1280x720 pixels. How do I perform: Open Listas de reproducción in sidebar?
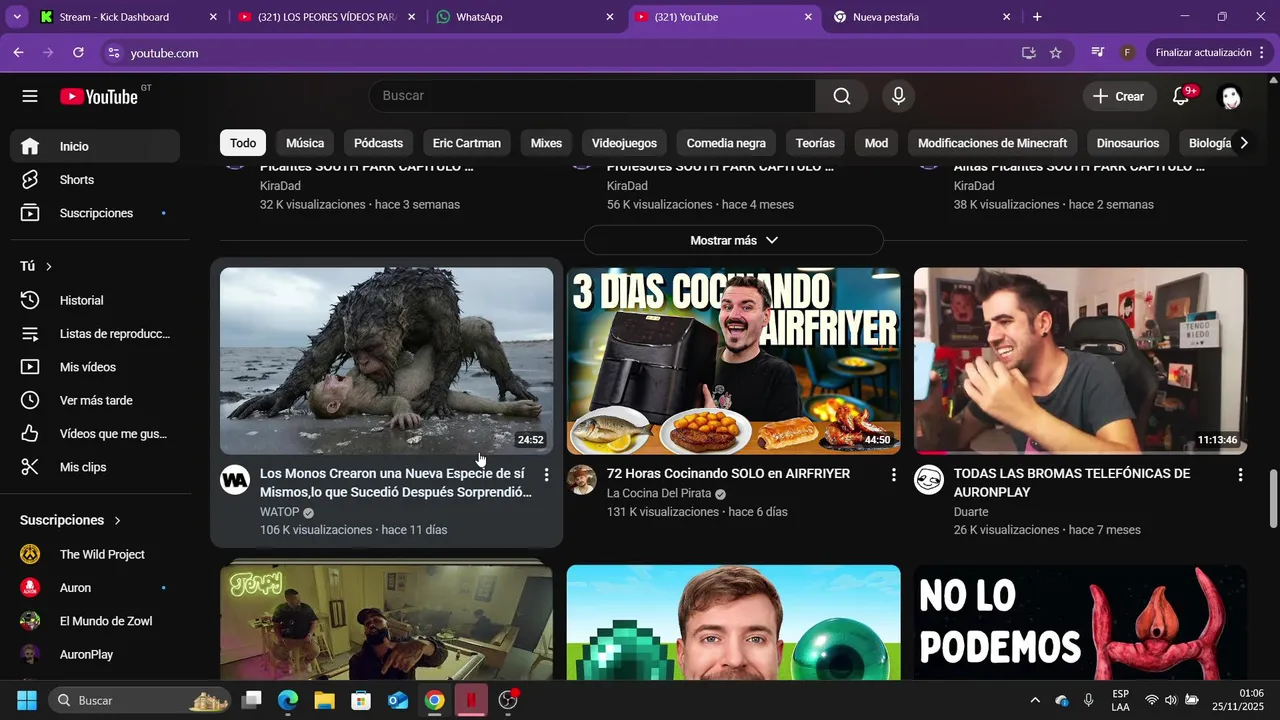[x=95, y=334]
